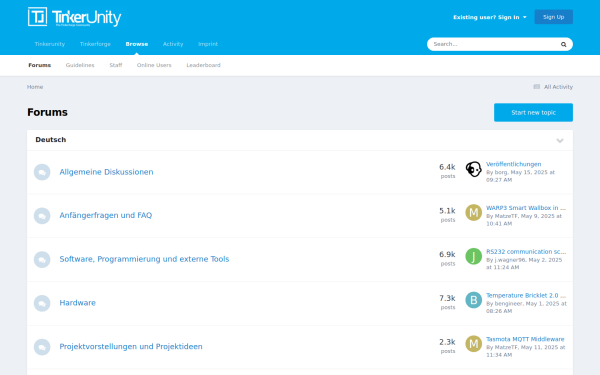Click author name borg
The image size is (600, 375).
(x=501, y=172)
